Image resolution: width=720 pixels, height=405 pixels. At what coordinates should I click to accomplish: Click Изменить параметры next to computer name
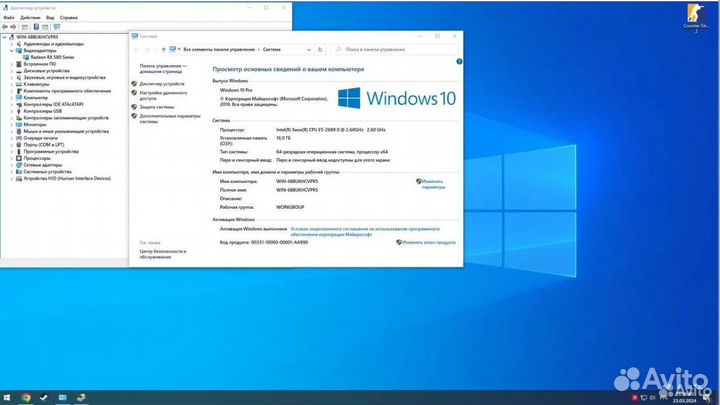[433, 185]
